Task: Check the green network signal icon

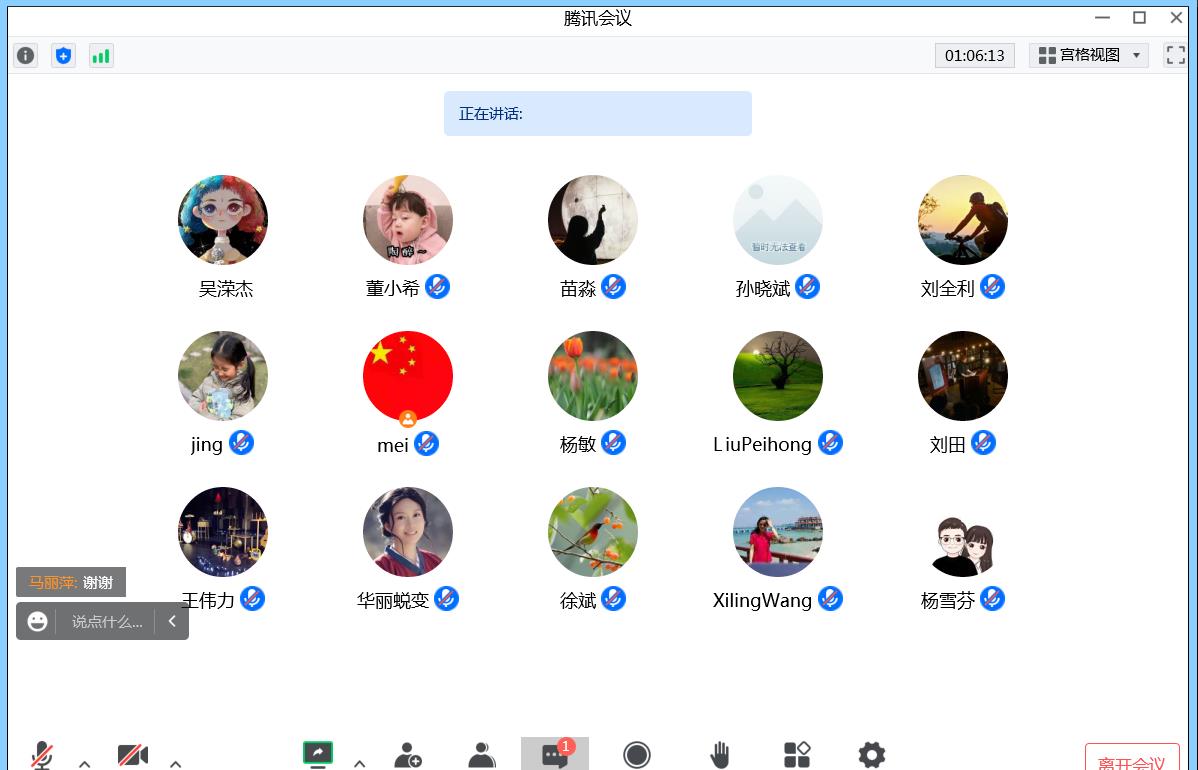Action: [101, 56]
